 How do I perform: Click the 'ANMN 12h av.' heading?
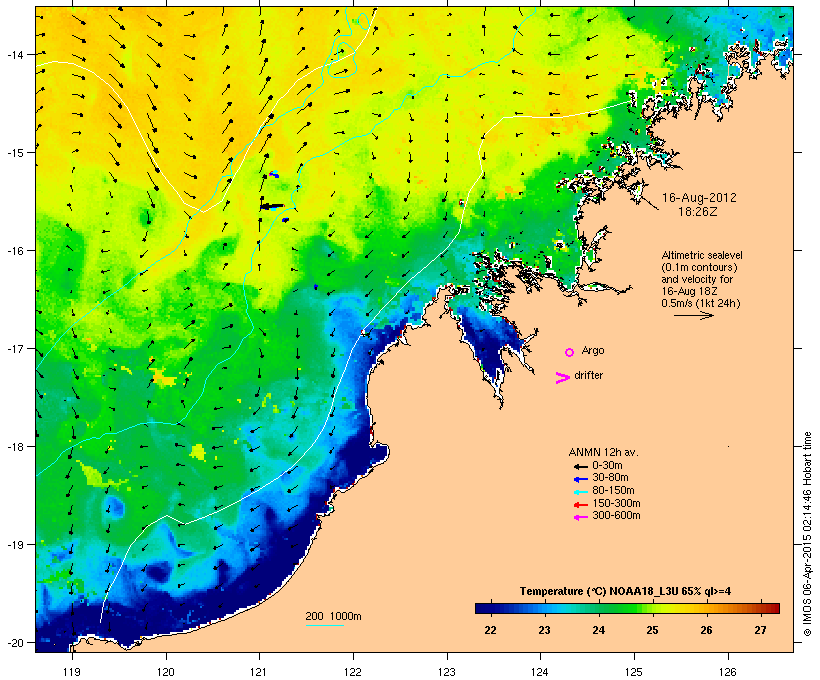click(603, 452)
